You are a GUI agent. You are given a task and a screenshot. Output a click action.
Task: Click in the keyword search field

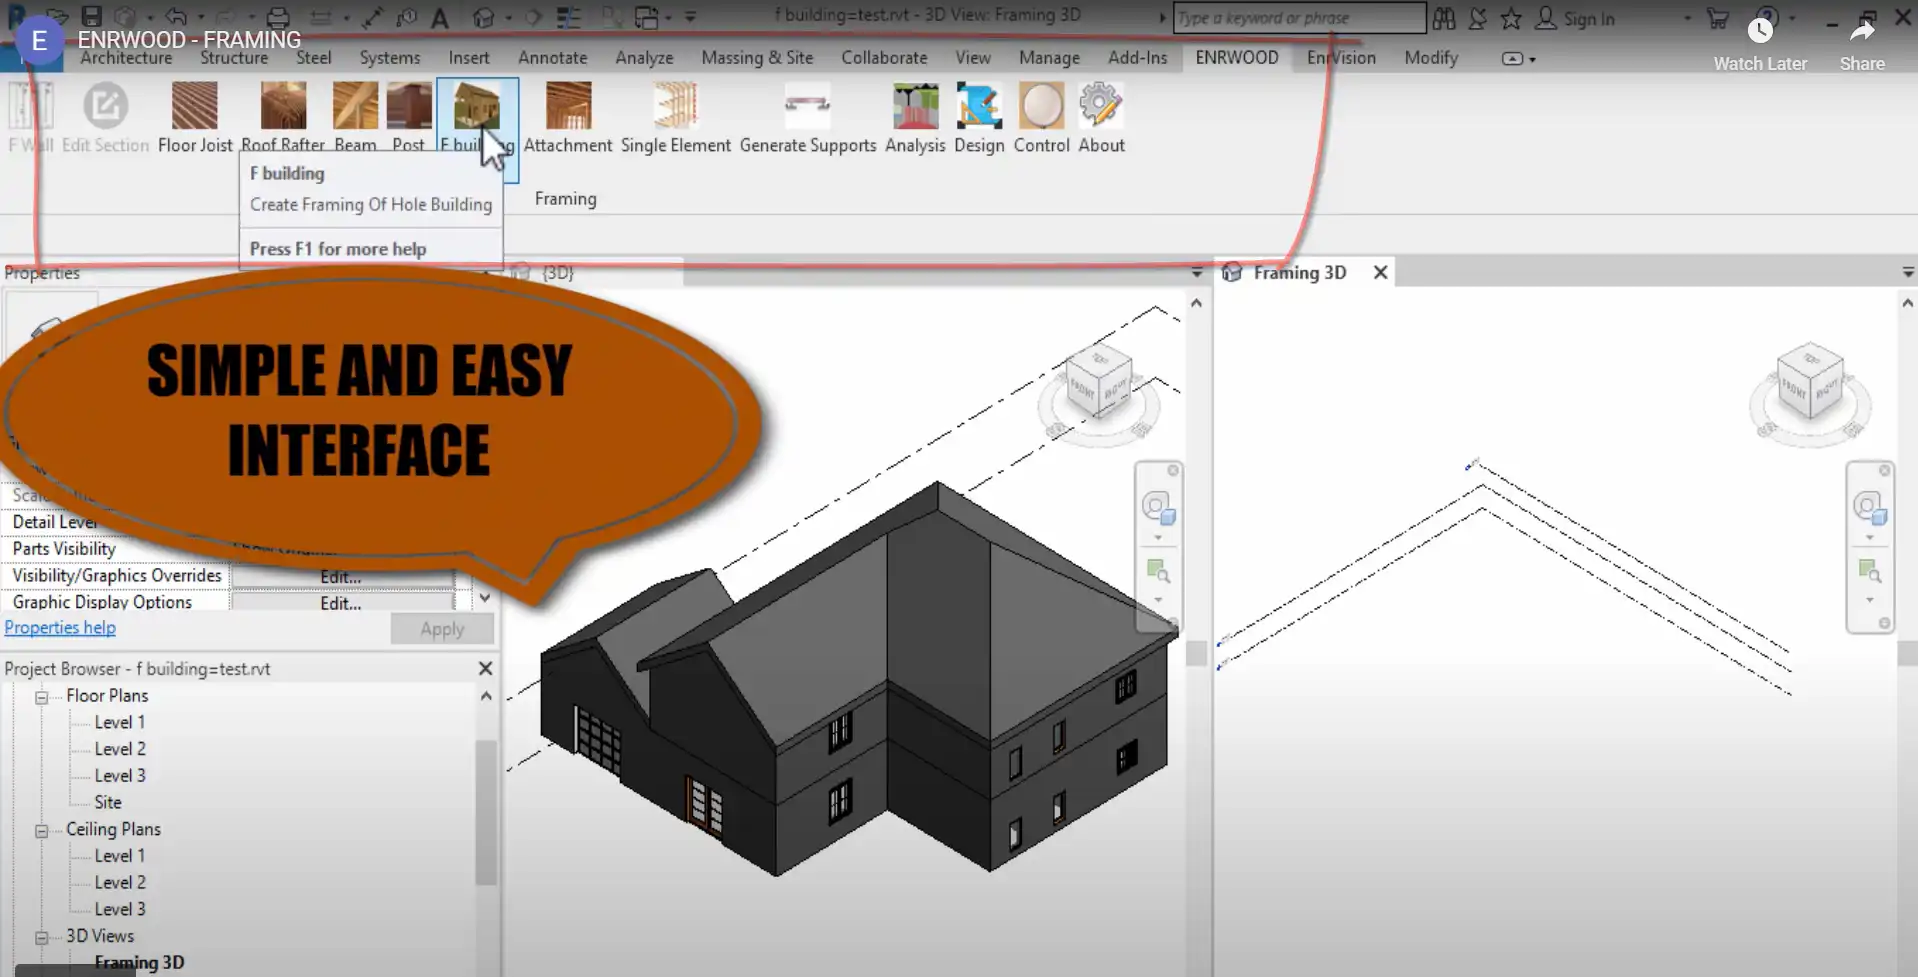click(x=1297, y=18)
